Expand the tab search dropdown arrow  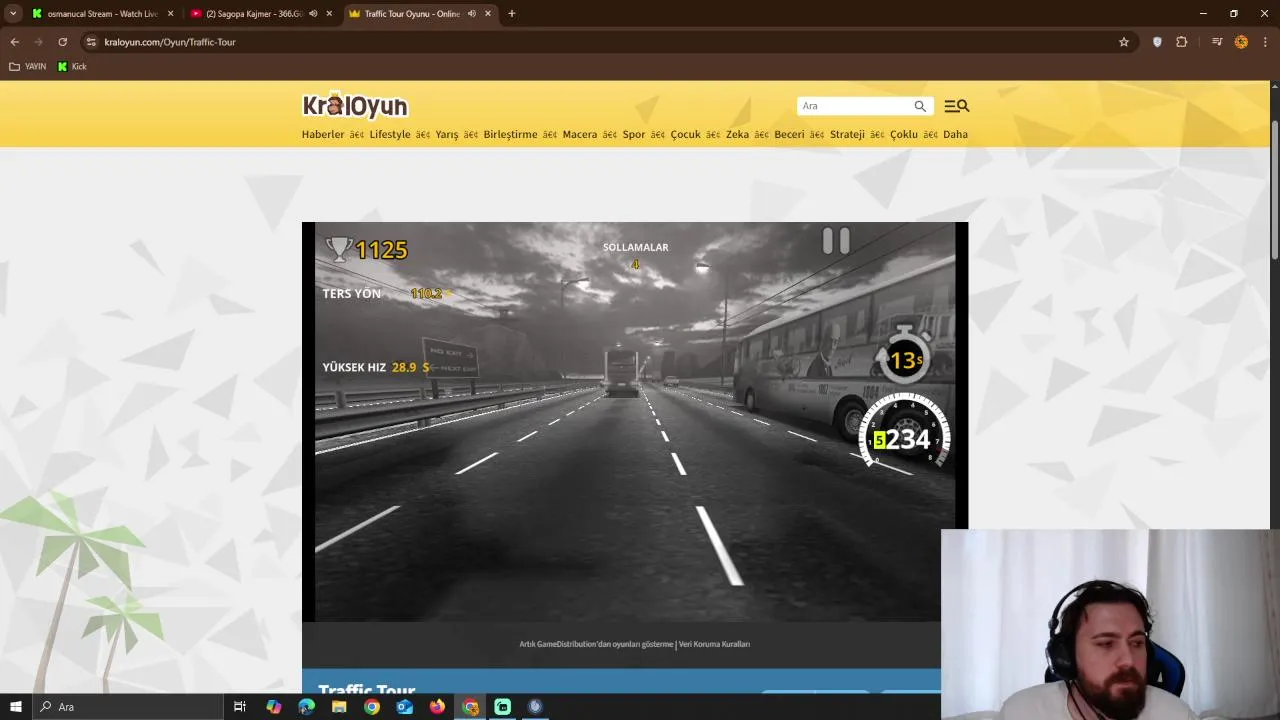click(13, 14)
